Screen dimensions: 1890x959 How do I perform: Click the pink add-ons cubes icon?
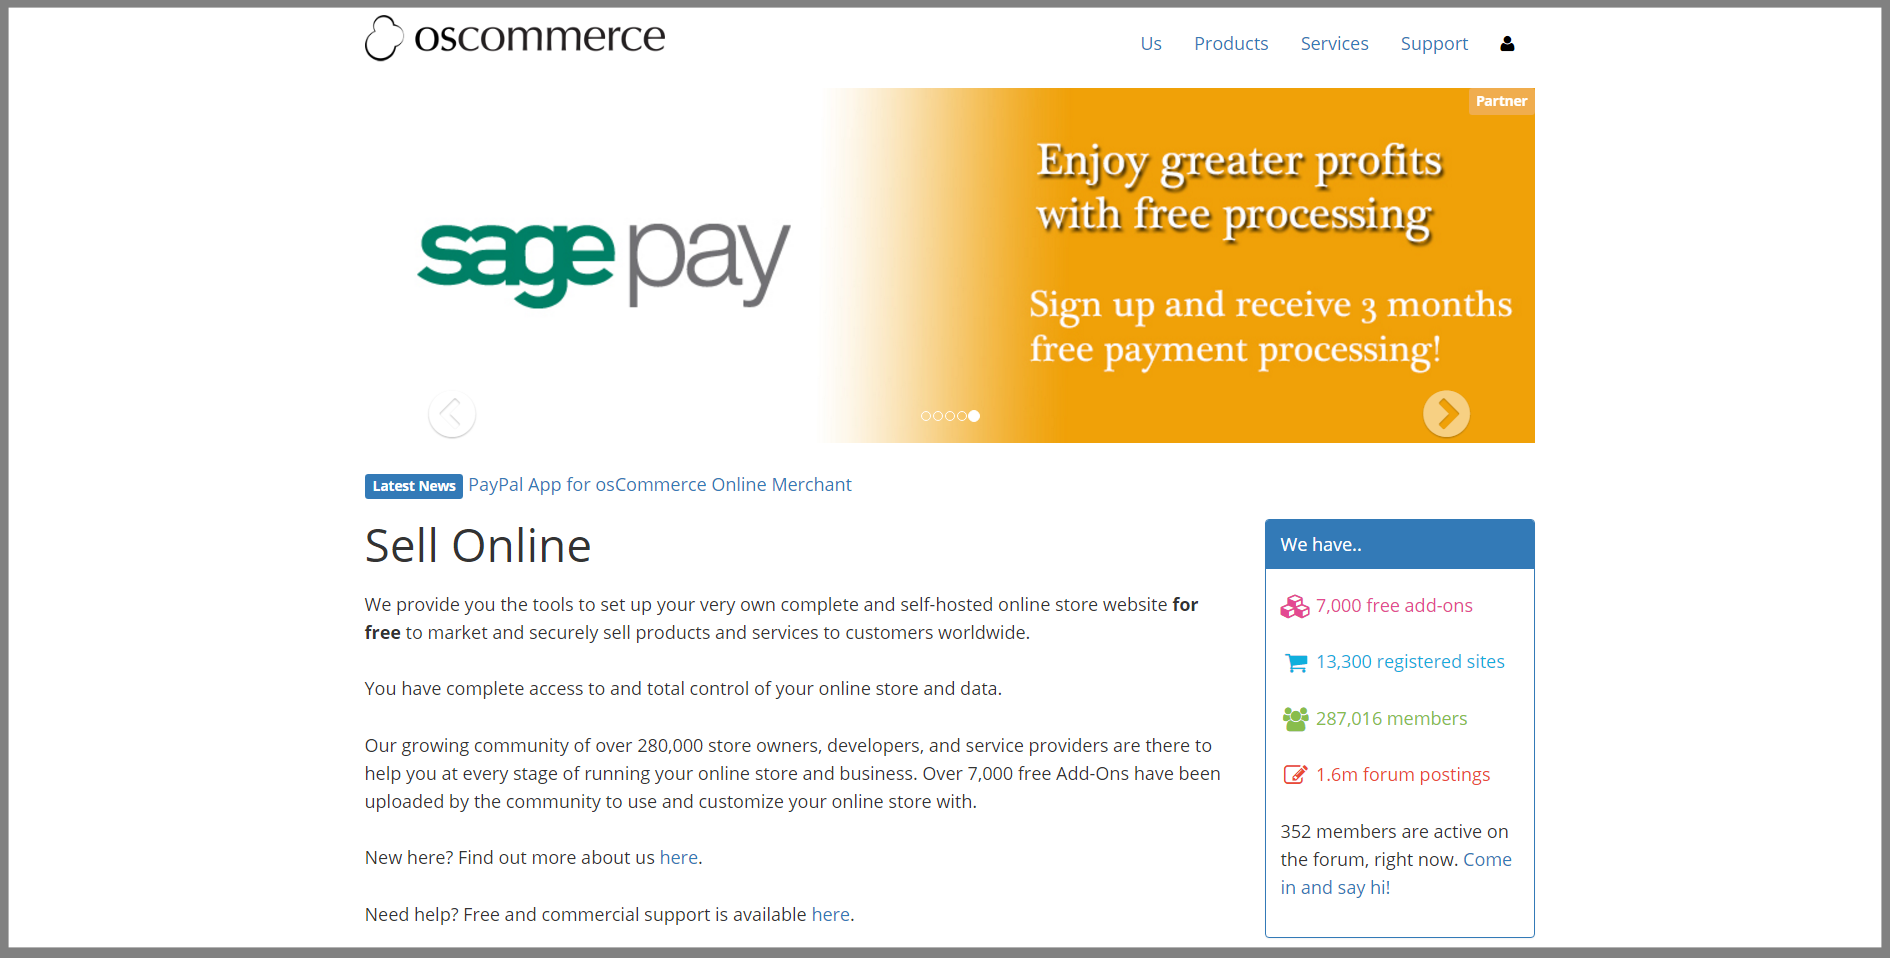click(1295, 606)
